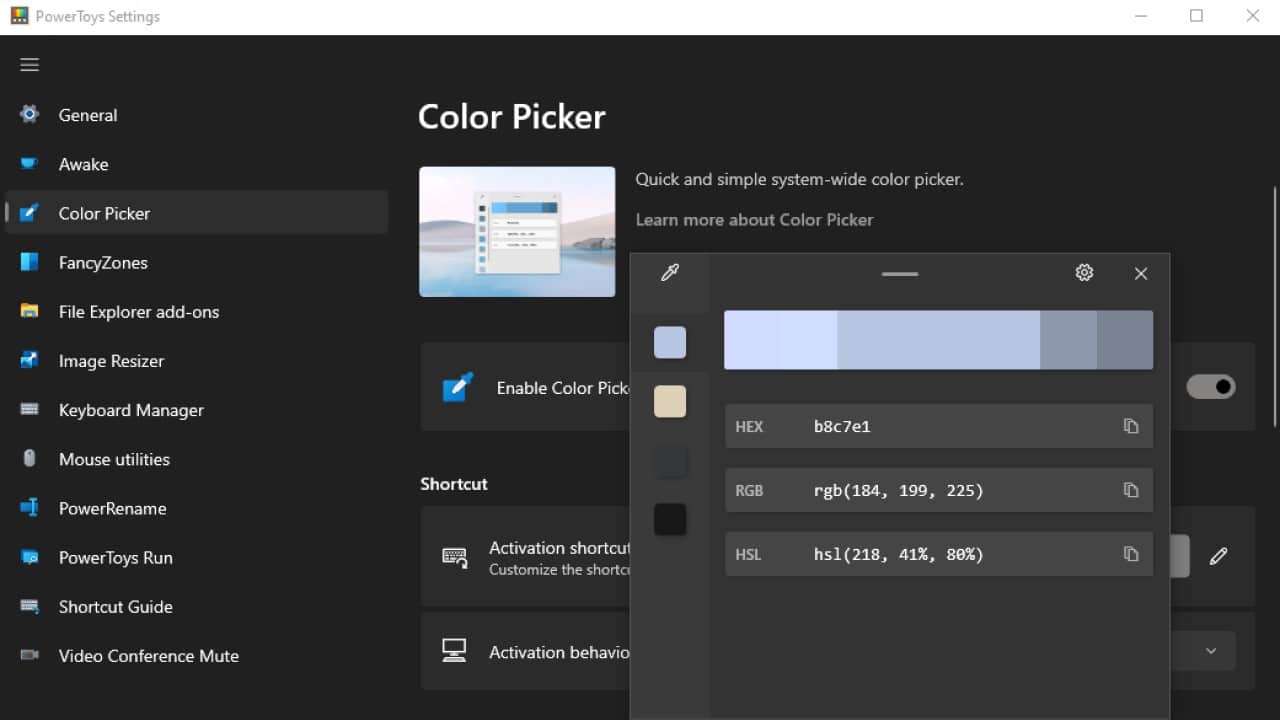
Task: Click the File Explorer add-ons icon
Action: coord(29,311)
